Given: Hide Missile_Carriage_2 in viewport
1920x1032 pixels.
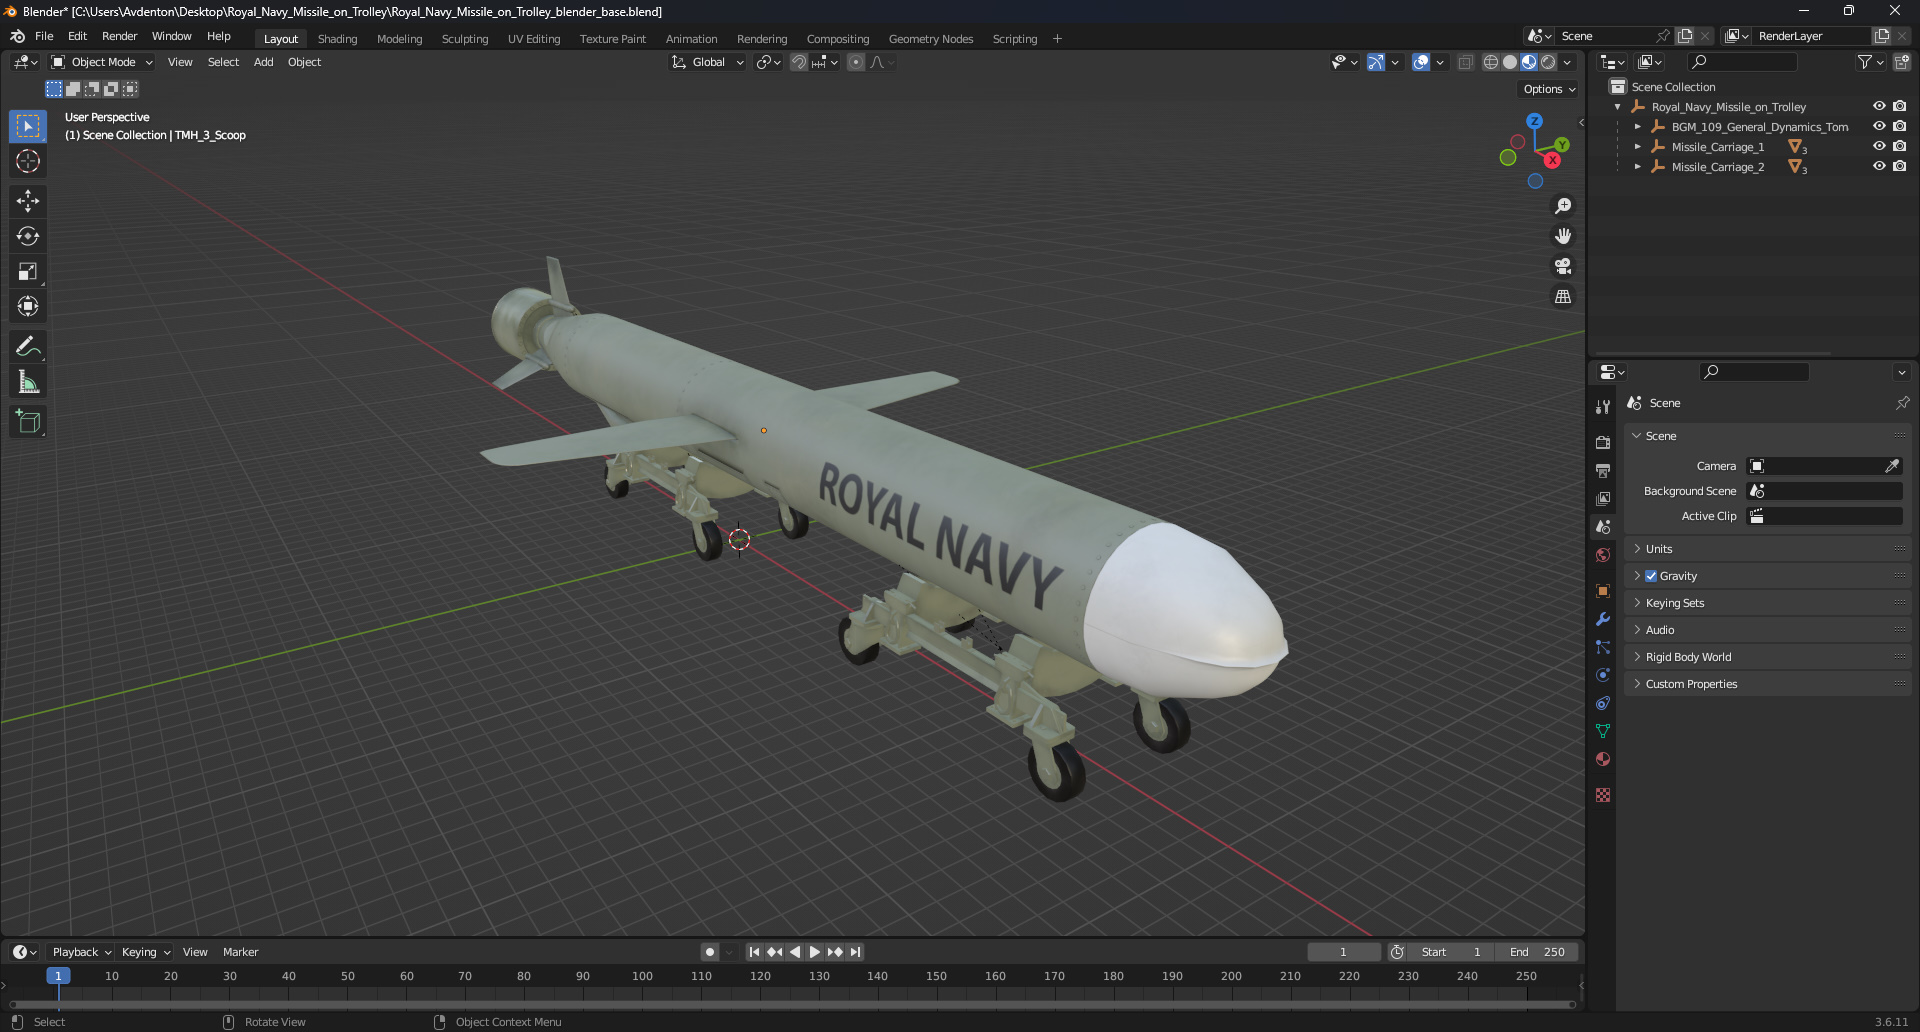Looking at the screenshot, I should coord(1879,166).
